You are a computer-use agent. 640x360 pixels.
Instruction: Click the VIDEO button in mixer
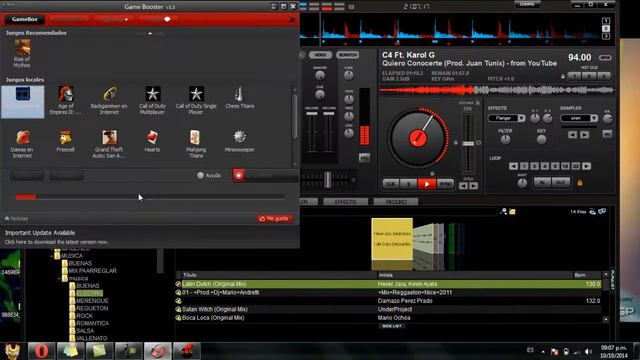coord(320,55)
